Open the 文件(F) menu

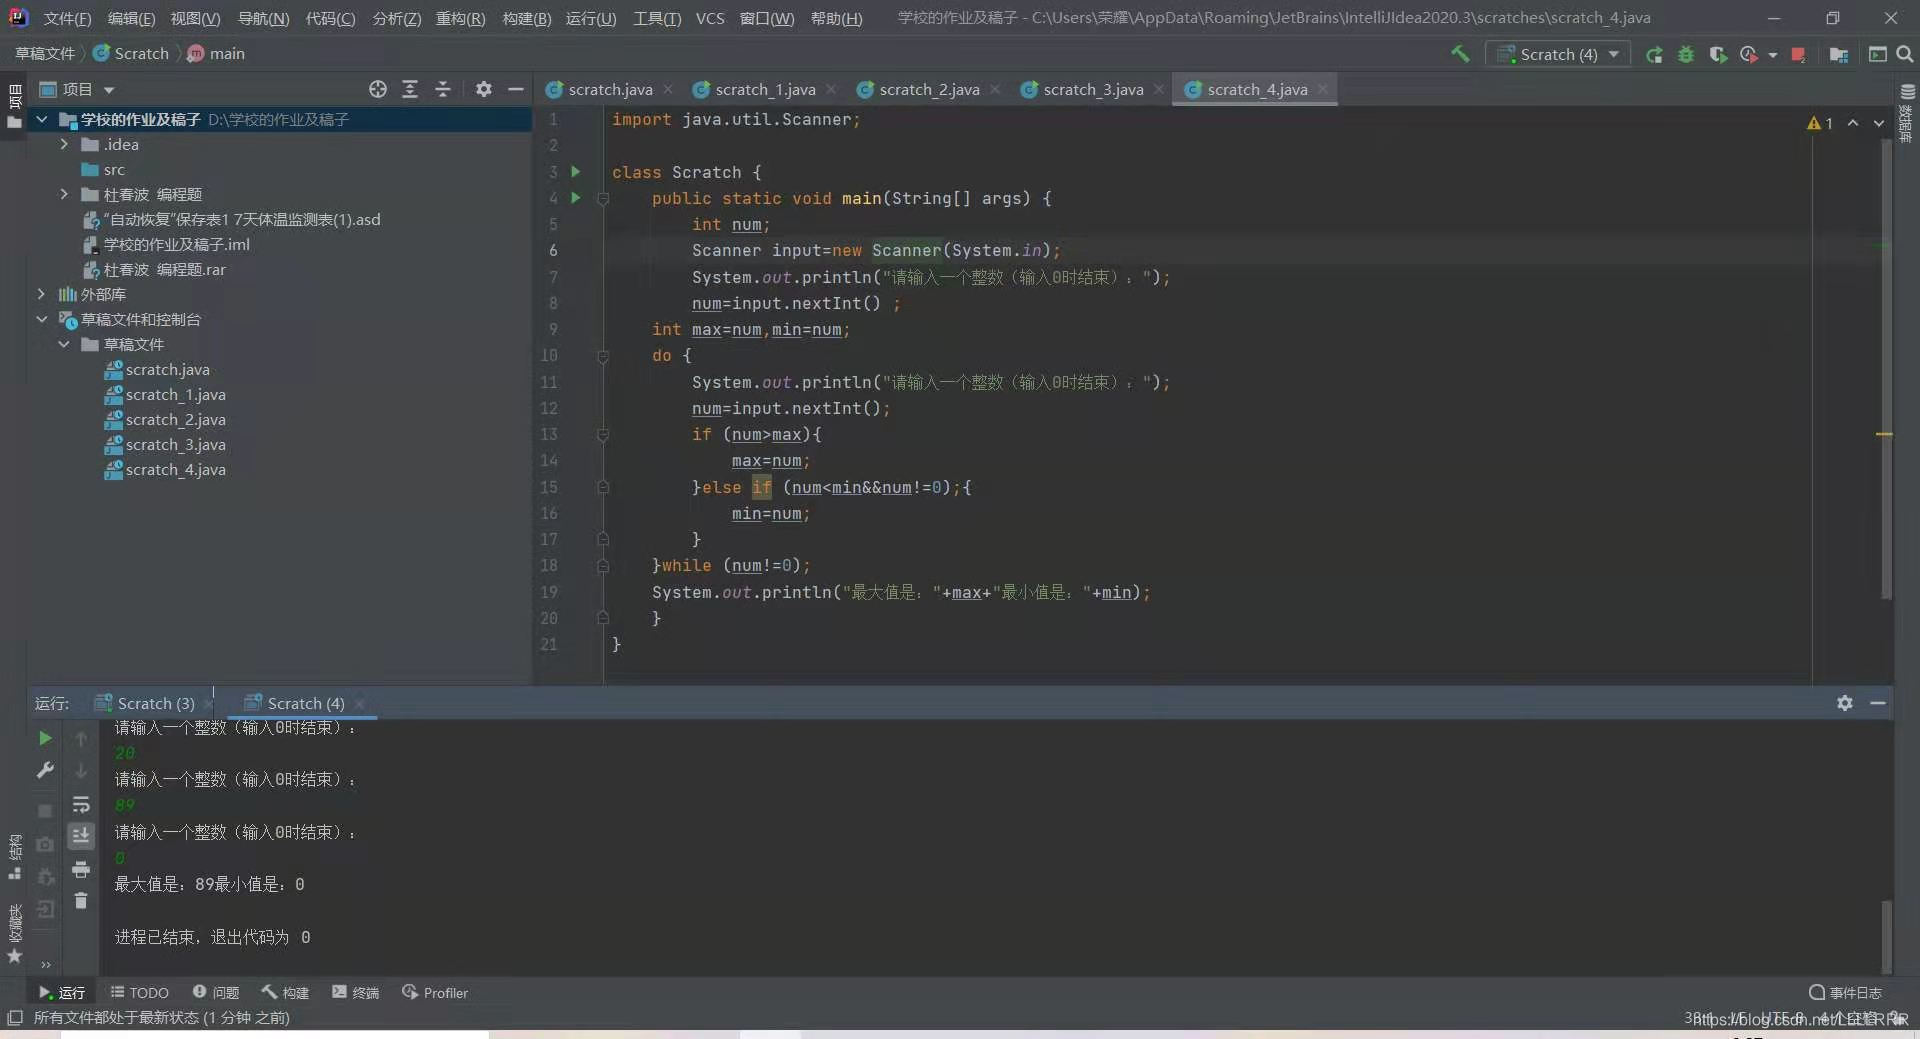click(x=67, y=18)
